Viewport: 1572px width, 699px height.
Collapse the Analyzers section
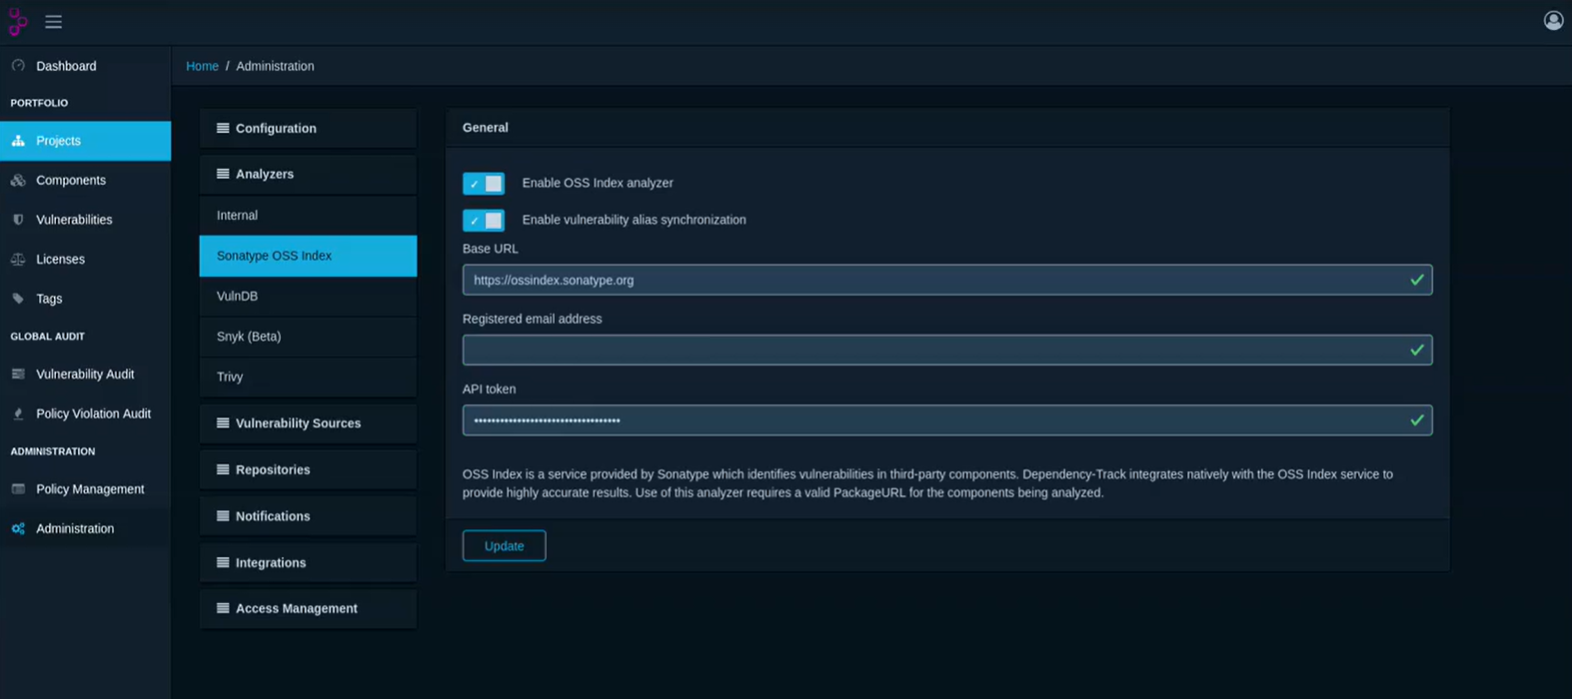(x=308, y=174)
